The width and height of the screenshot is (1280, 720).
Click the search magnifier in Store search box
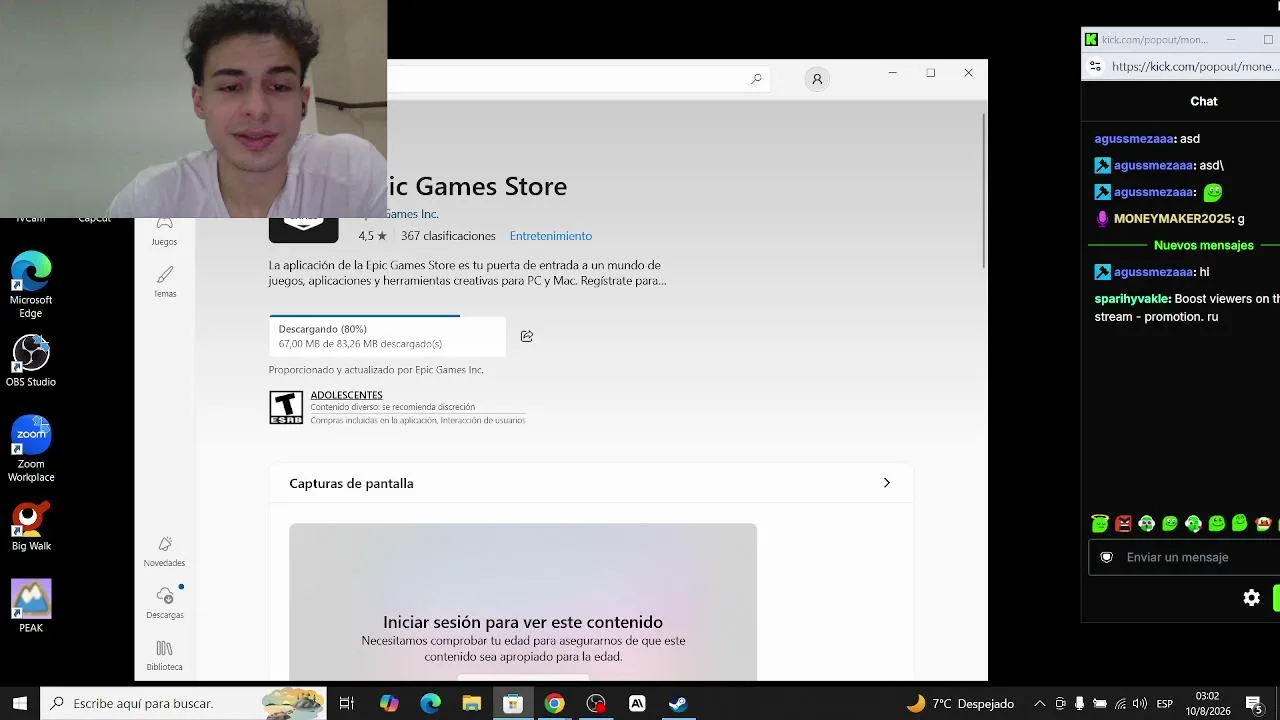click(756, 79)
